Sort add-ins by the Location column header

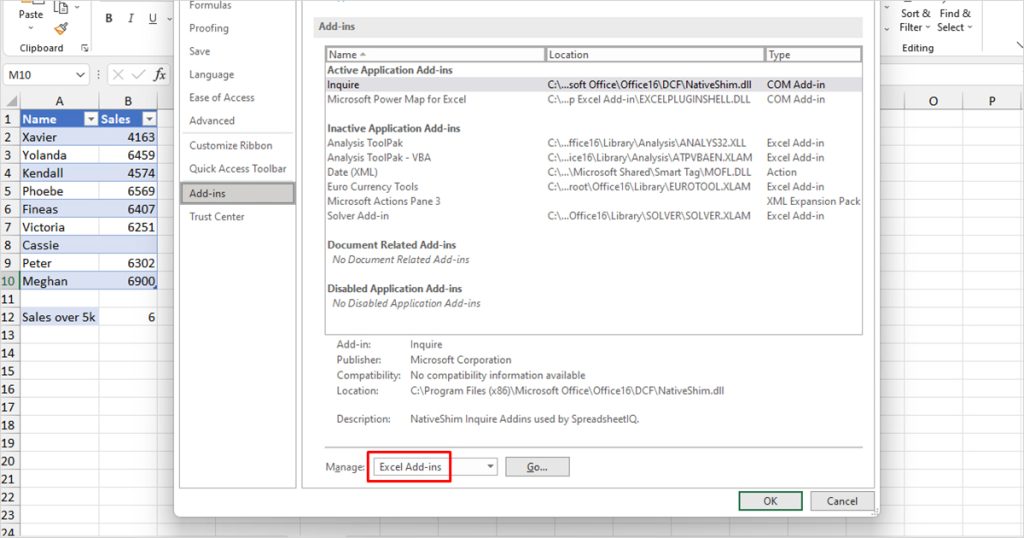tap(655, 55)
